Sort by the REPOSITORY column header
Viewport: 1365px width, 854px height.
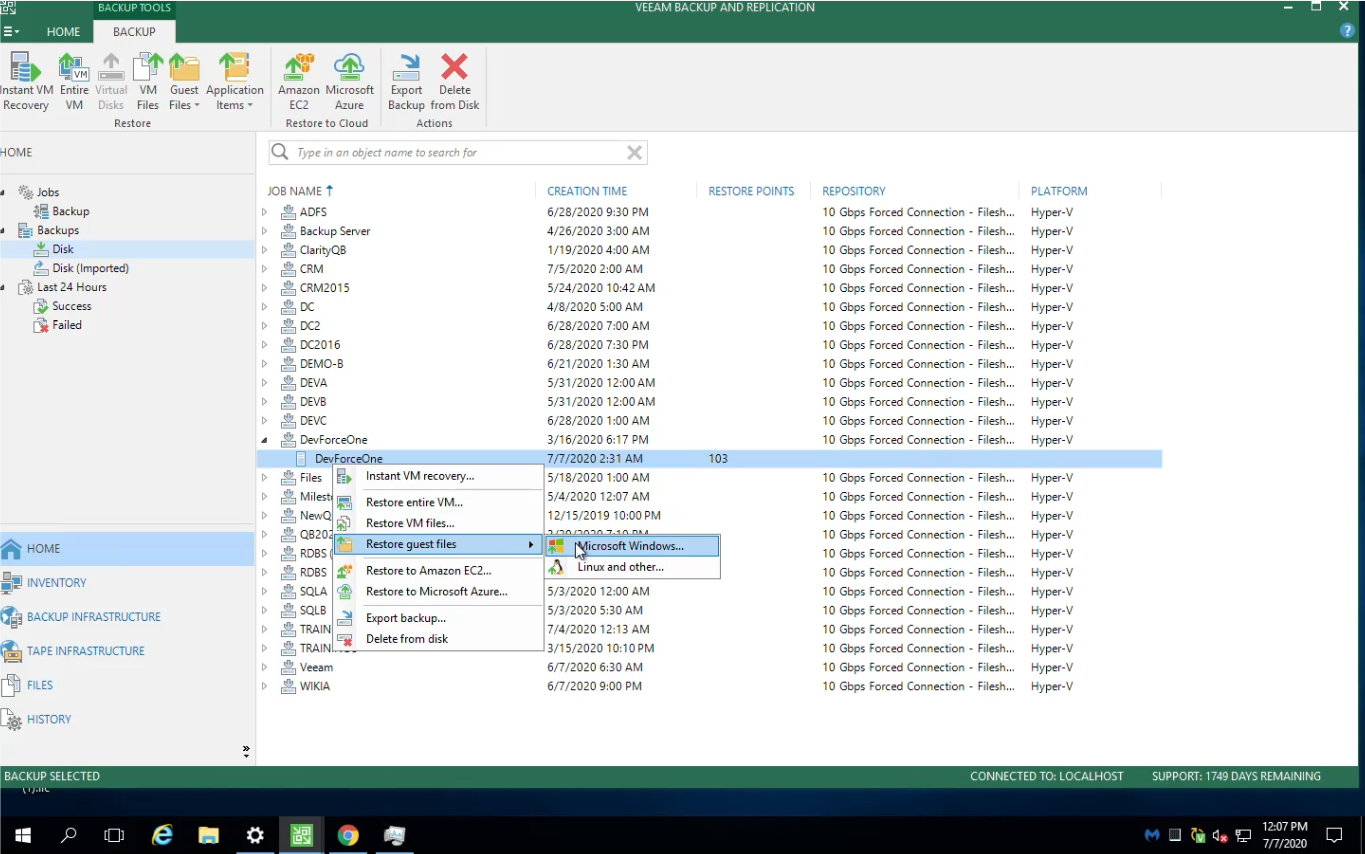[854, 191]
